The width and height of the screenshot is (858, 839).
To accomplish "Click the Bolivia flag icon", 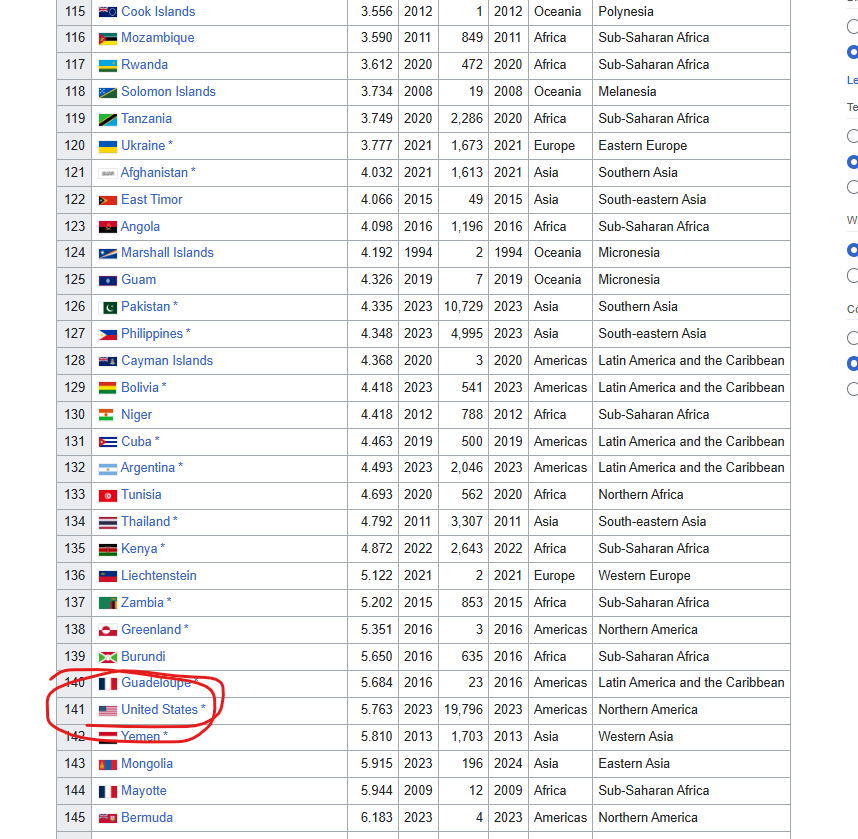I will point(108,388).
